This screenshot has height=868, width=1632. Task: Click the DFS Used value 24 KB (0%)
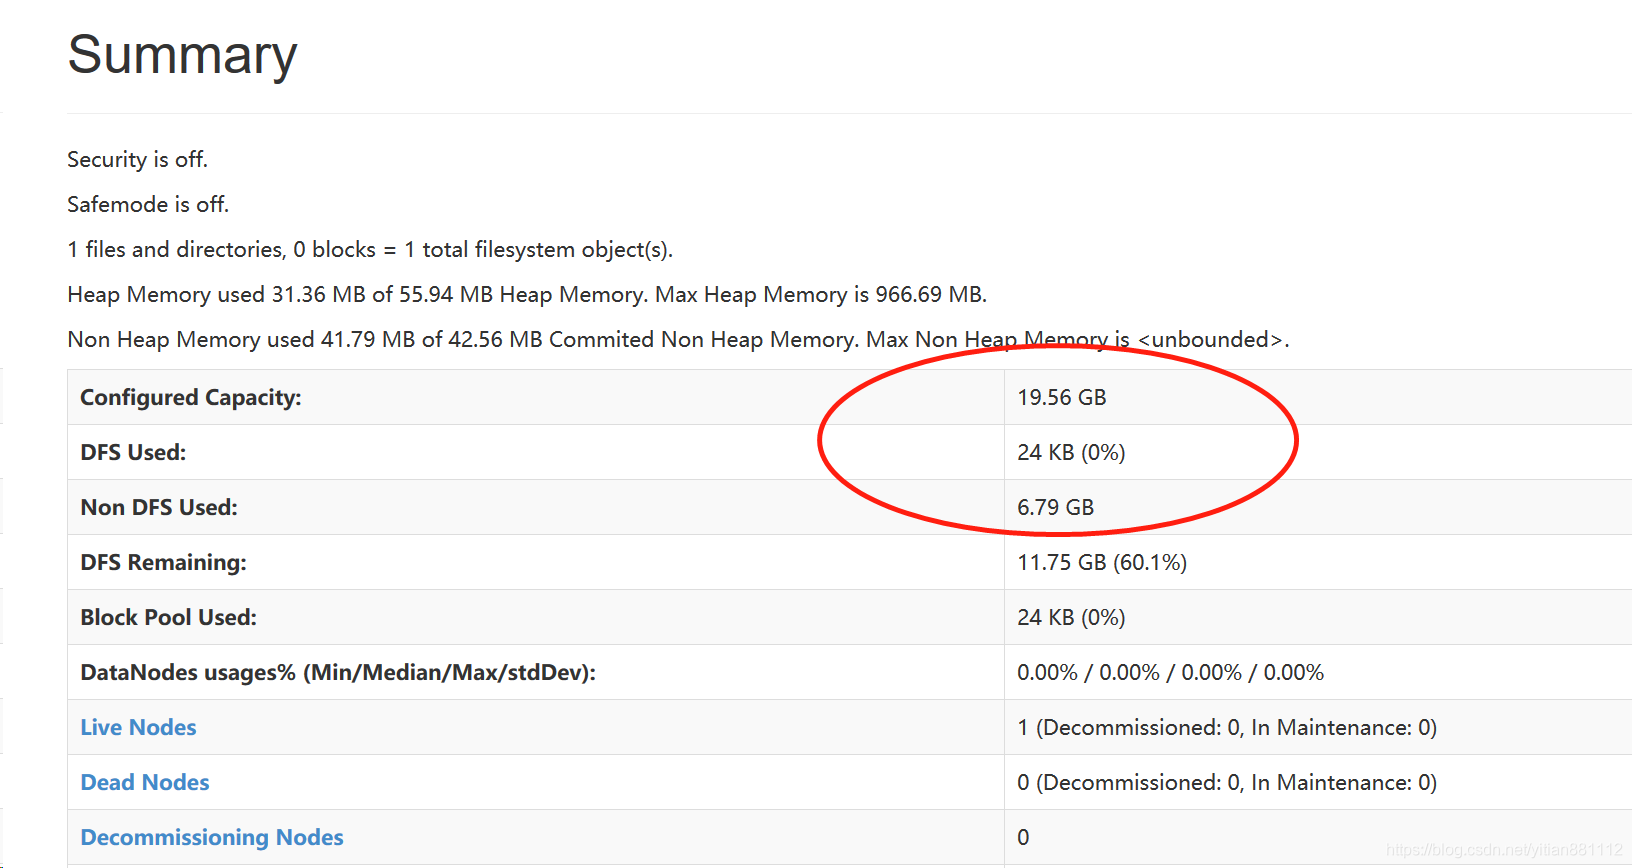coord(1071,452)
